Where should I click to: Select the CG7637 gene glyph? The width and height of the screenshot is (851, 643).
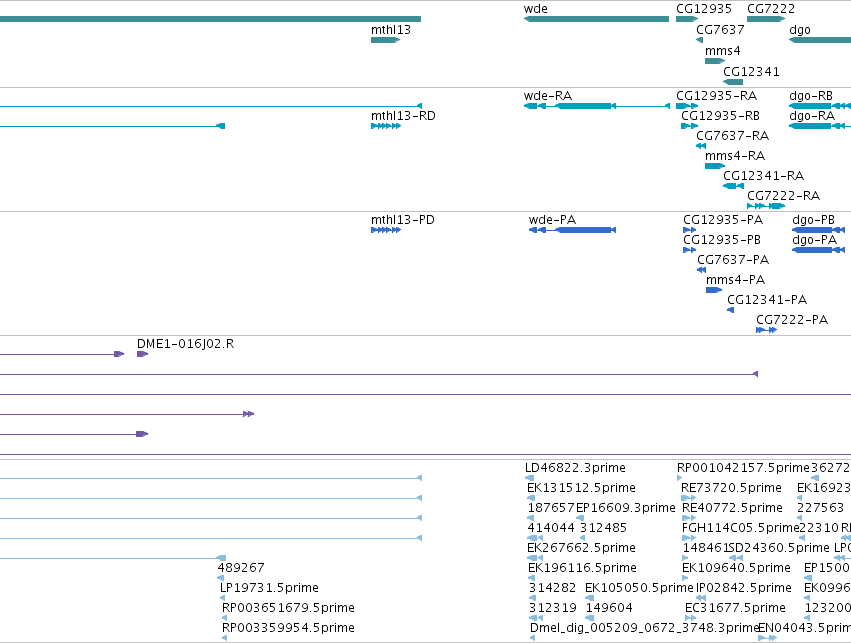[700, 40]
